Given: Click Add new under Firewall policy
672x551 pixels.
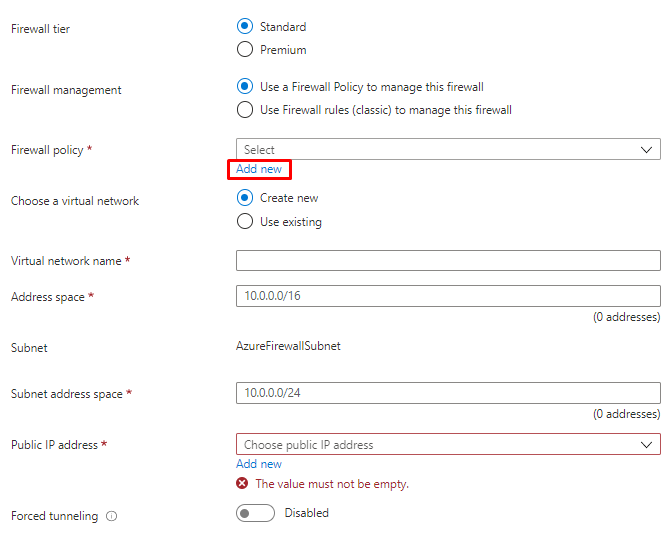Looking at the screenshot, I should click(259, 169).
